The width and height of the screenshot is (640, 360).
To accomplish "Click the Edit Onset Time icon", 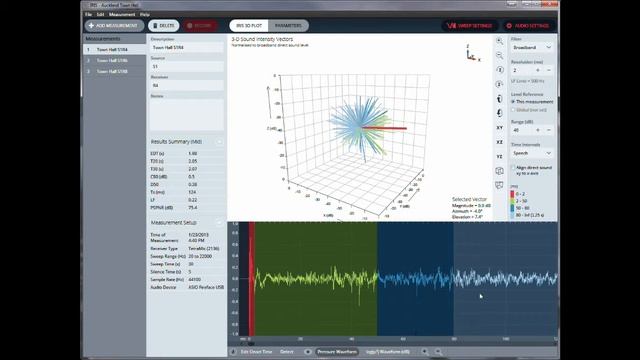I will point(233,351).
